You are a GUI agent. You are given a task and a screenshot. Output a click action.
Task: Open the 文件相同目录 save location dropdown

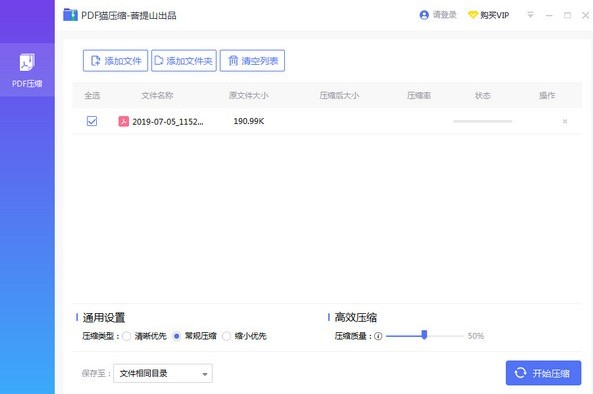tap(163, 373)
